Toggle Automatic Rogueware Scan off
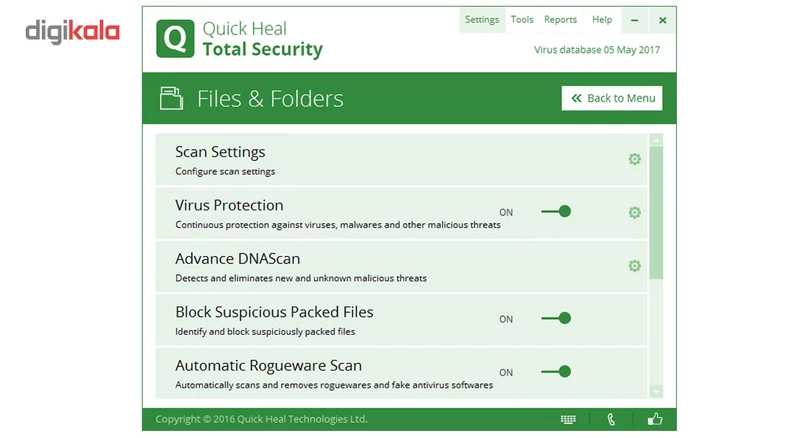This screenshot has height=438, width=800. coord(556,372)
